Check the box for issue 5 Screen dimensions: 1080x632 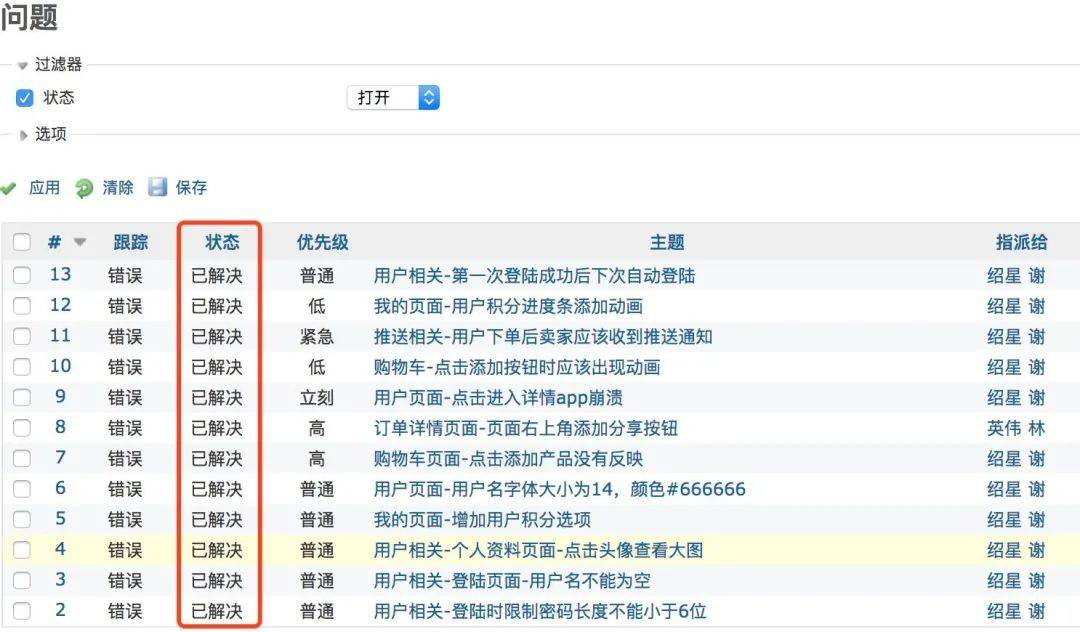click(x=22, y=519)
